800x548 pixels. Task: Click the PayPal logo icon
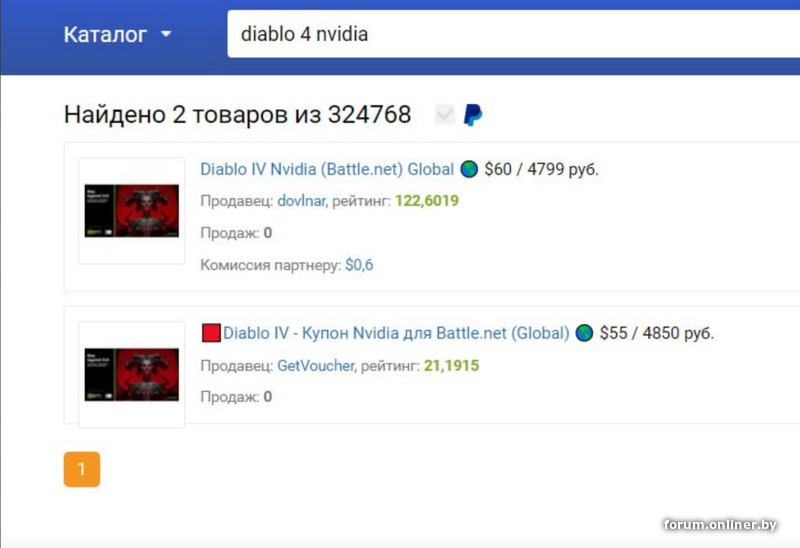point(472,115)
